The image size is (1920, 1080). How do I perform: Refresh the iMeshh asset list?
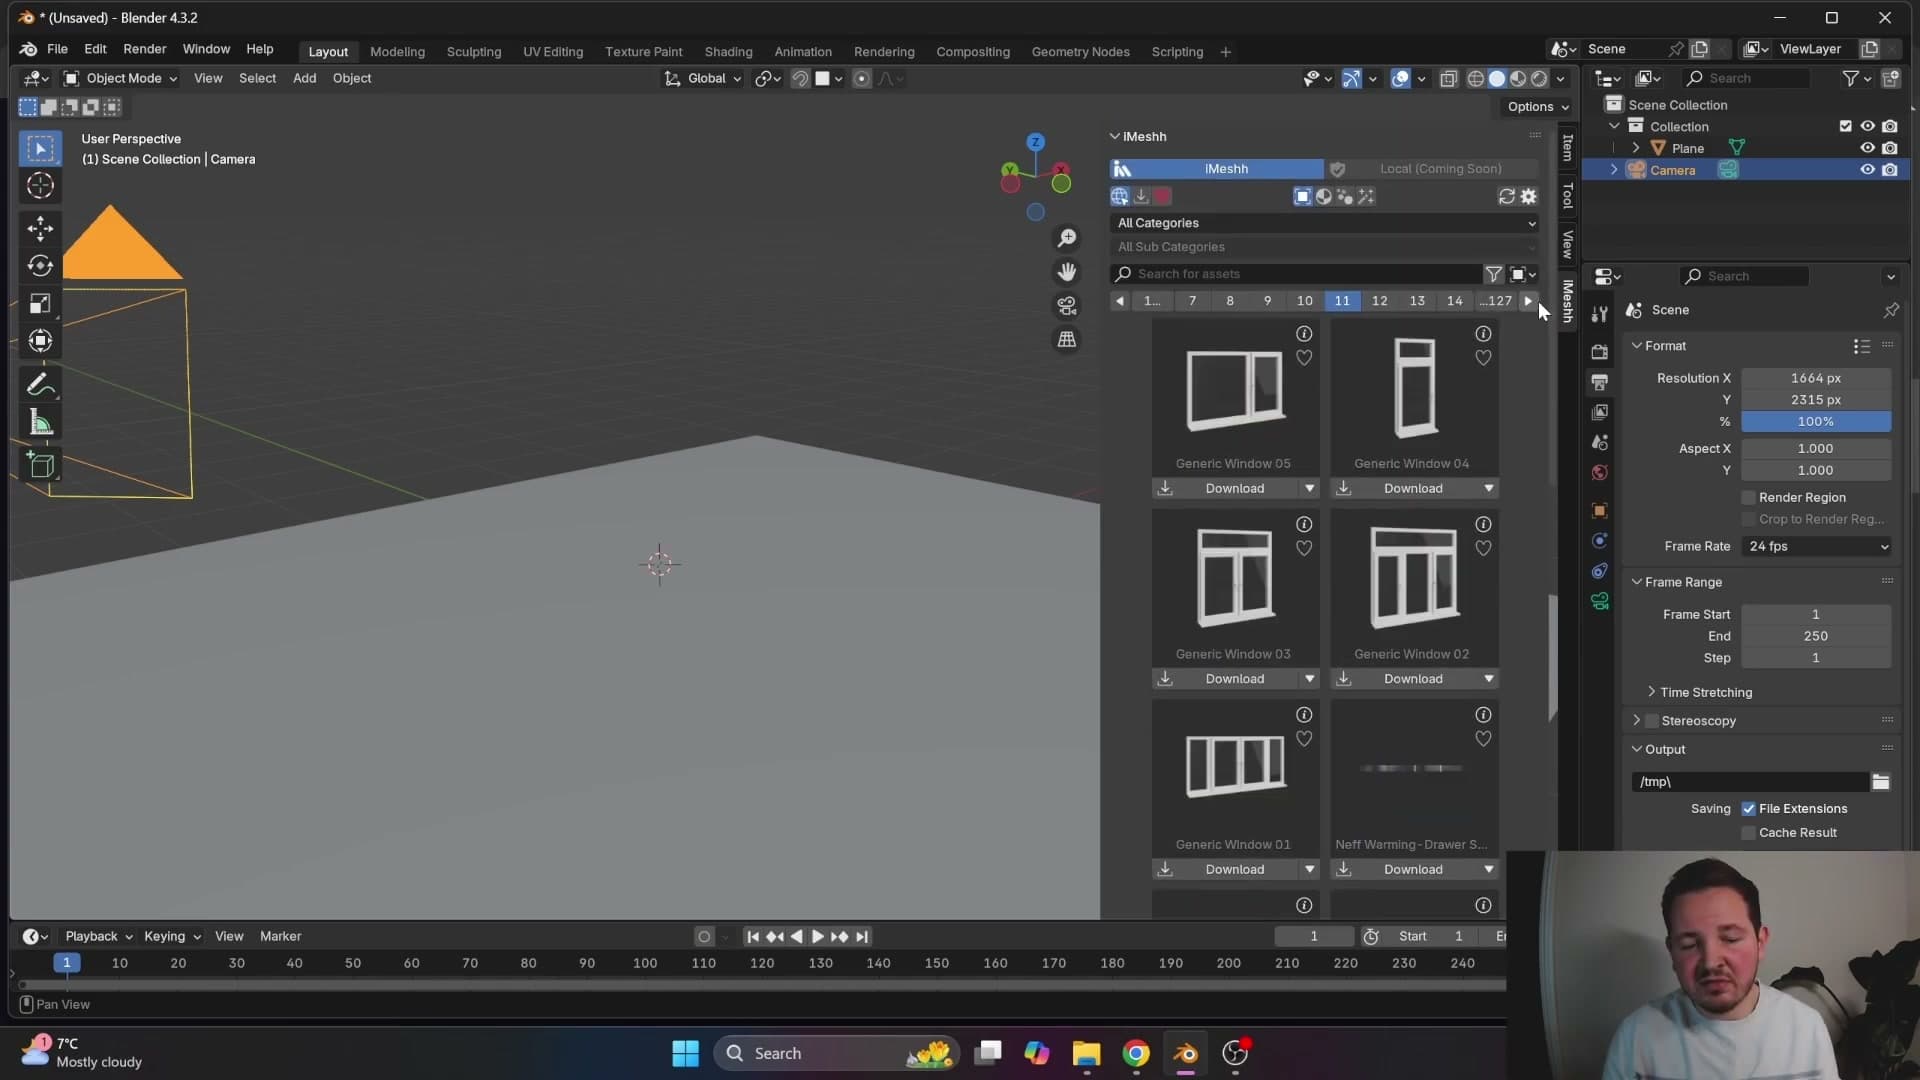(x=1506, y=197)
